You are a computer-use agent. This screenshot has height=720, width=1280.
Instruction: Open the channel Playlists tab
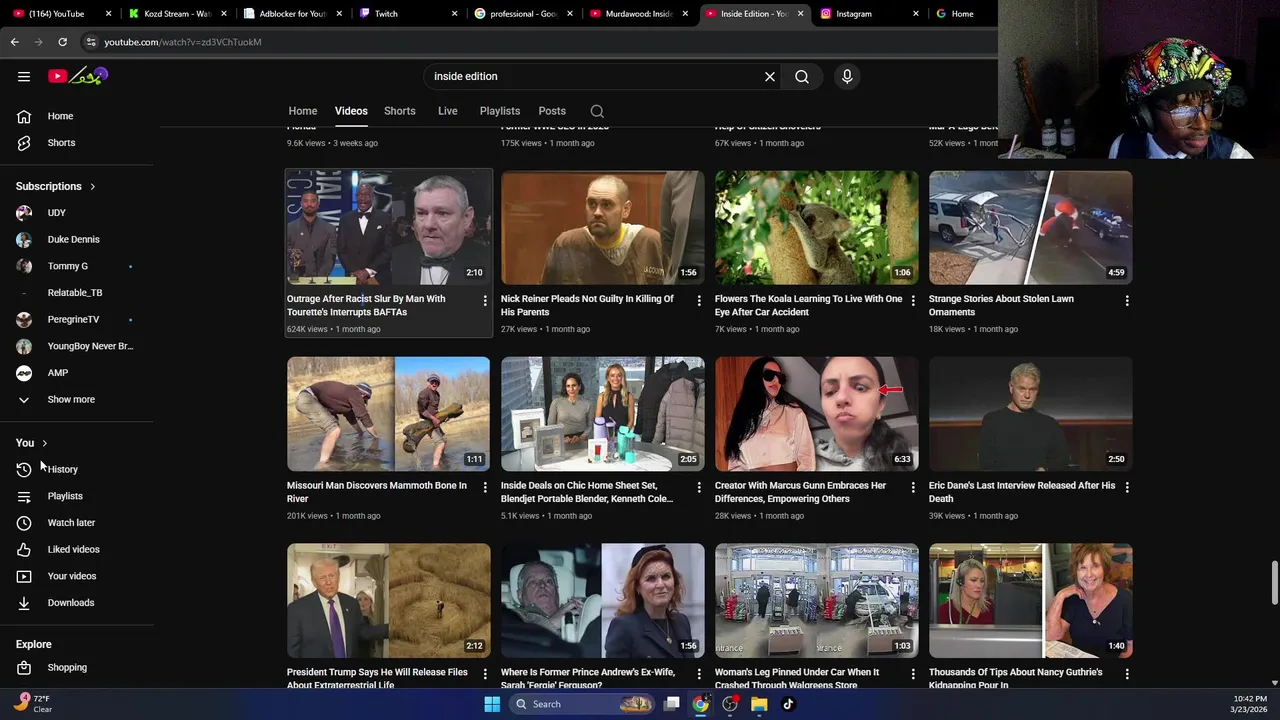pos(500,111)
